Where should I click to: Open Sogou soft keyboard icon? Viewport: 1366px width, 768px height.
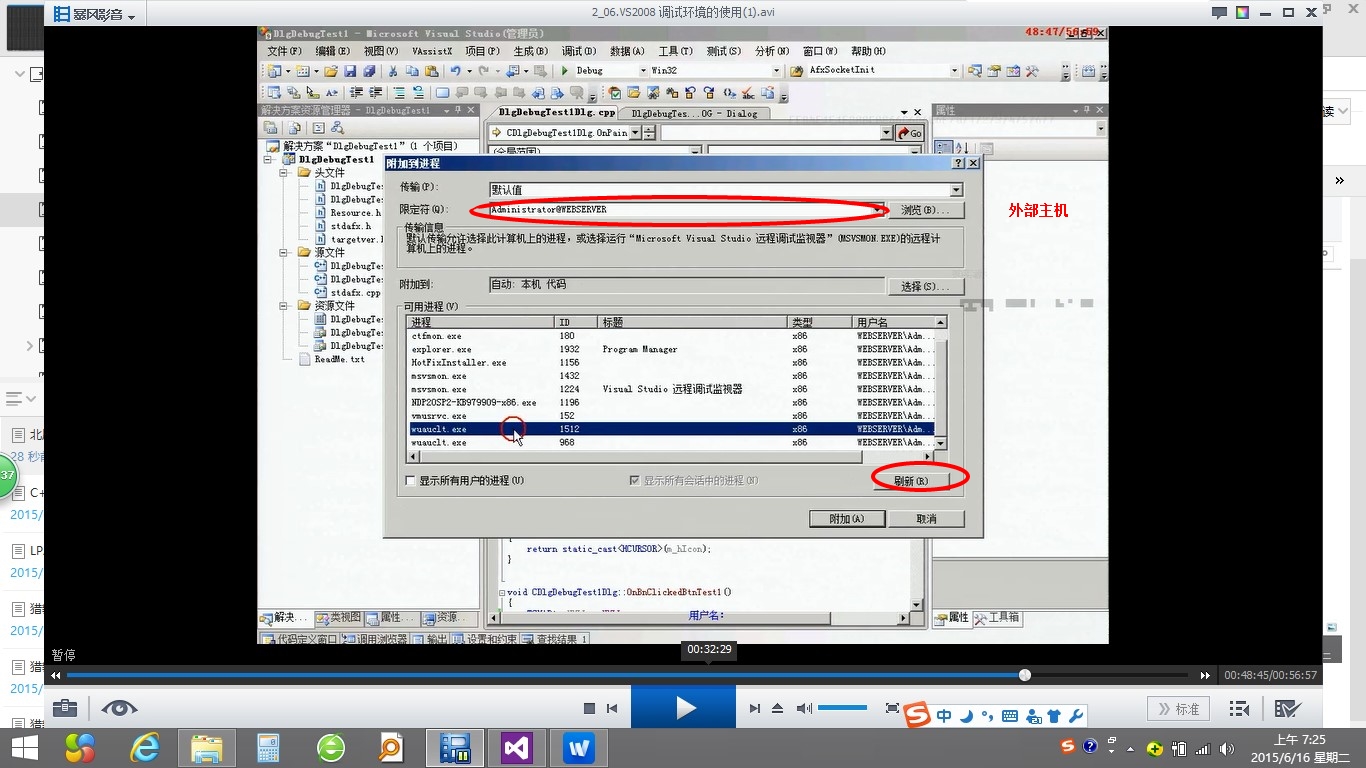click(x=1010, y=716)
